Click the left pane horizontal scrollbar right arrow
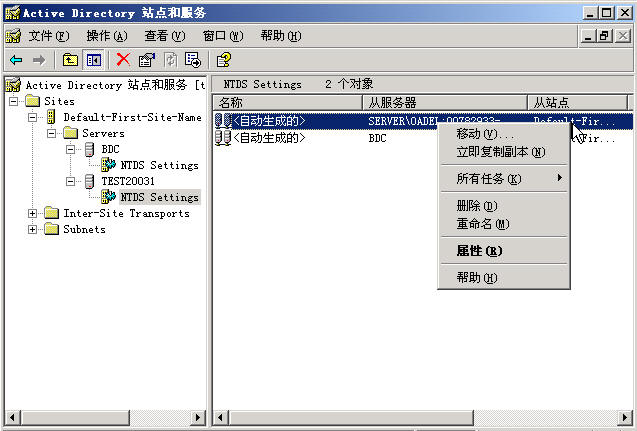The image size is (637, 431). 198,416
